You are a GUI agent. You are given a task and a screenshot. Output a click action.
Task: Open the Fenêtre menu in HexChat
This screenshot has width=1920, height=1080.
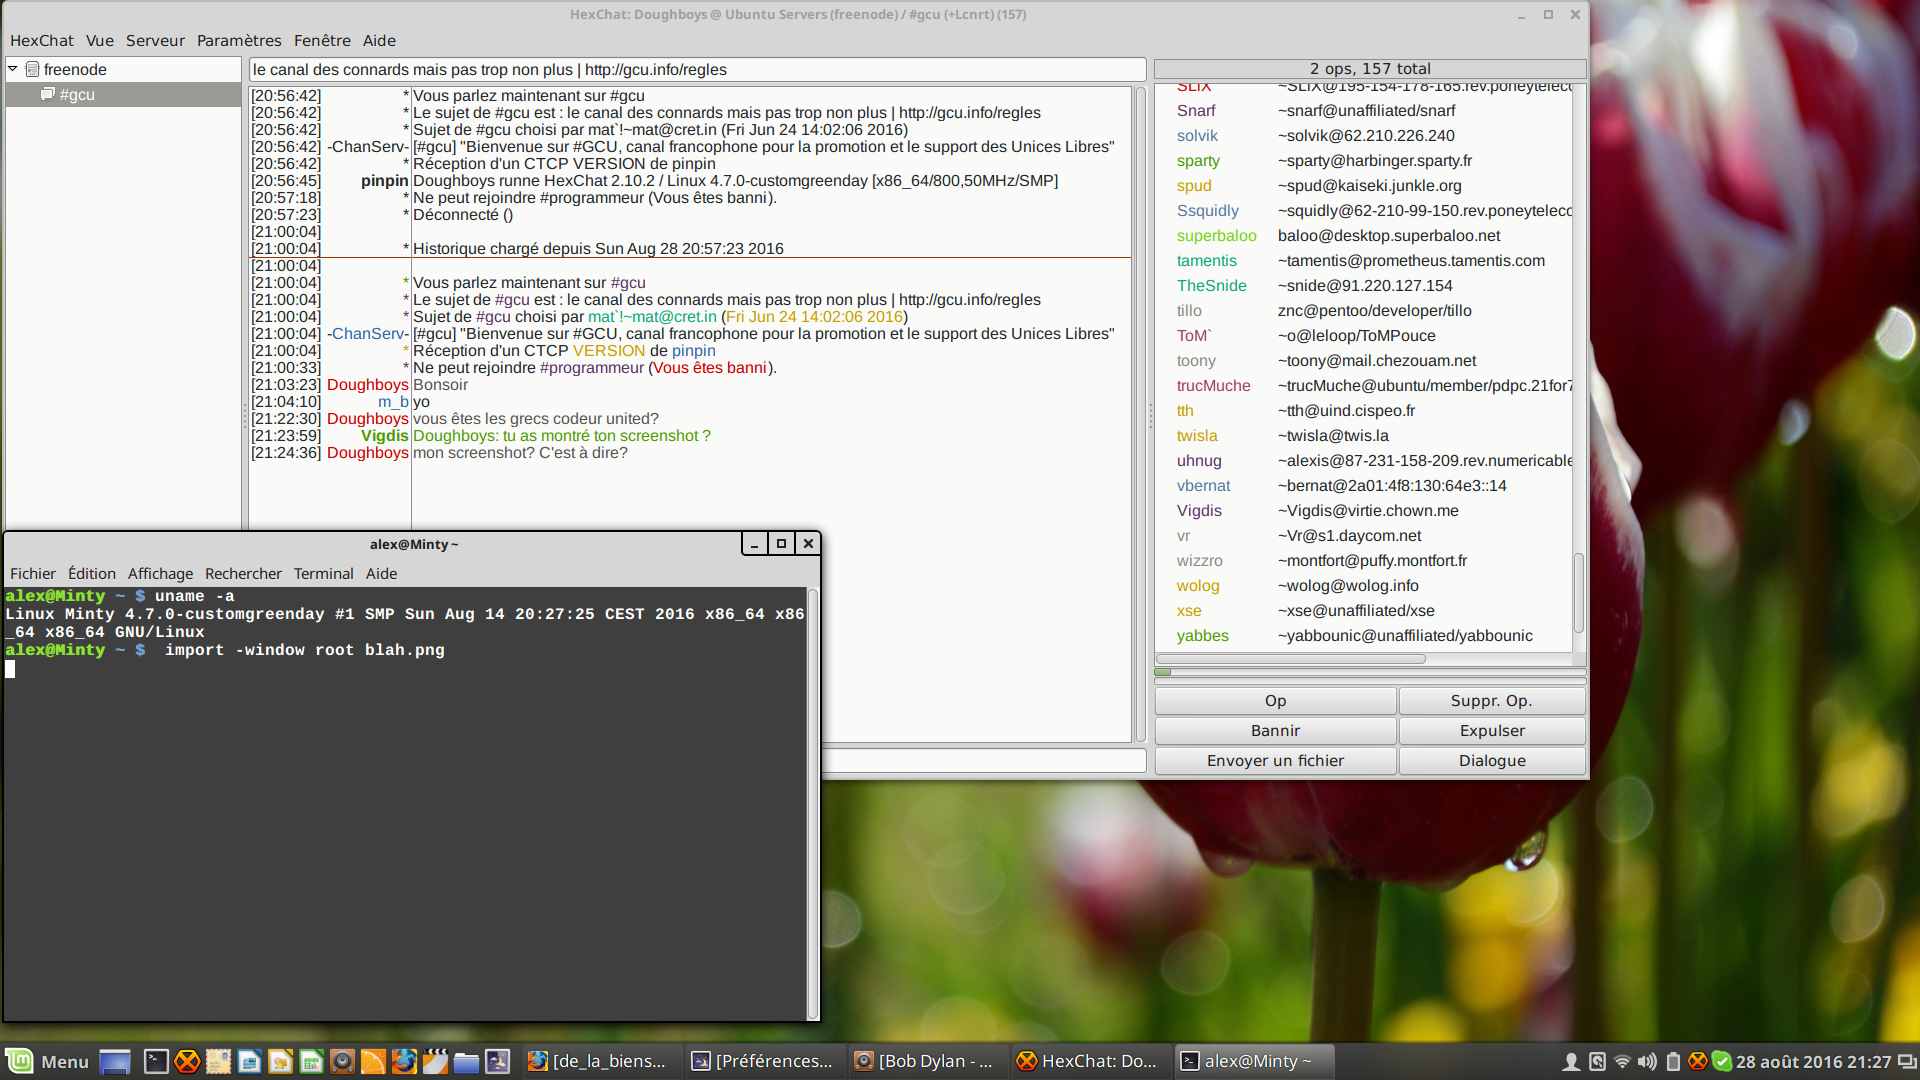[322, 41]
